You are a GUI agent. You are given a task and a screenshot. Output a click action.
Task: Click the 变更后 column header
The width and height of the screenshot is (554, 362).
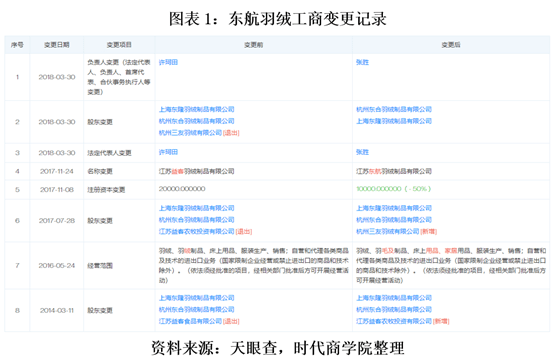pos(451,45)
